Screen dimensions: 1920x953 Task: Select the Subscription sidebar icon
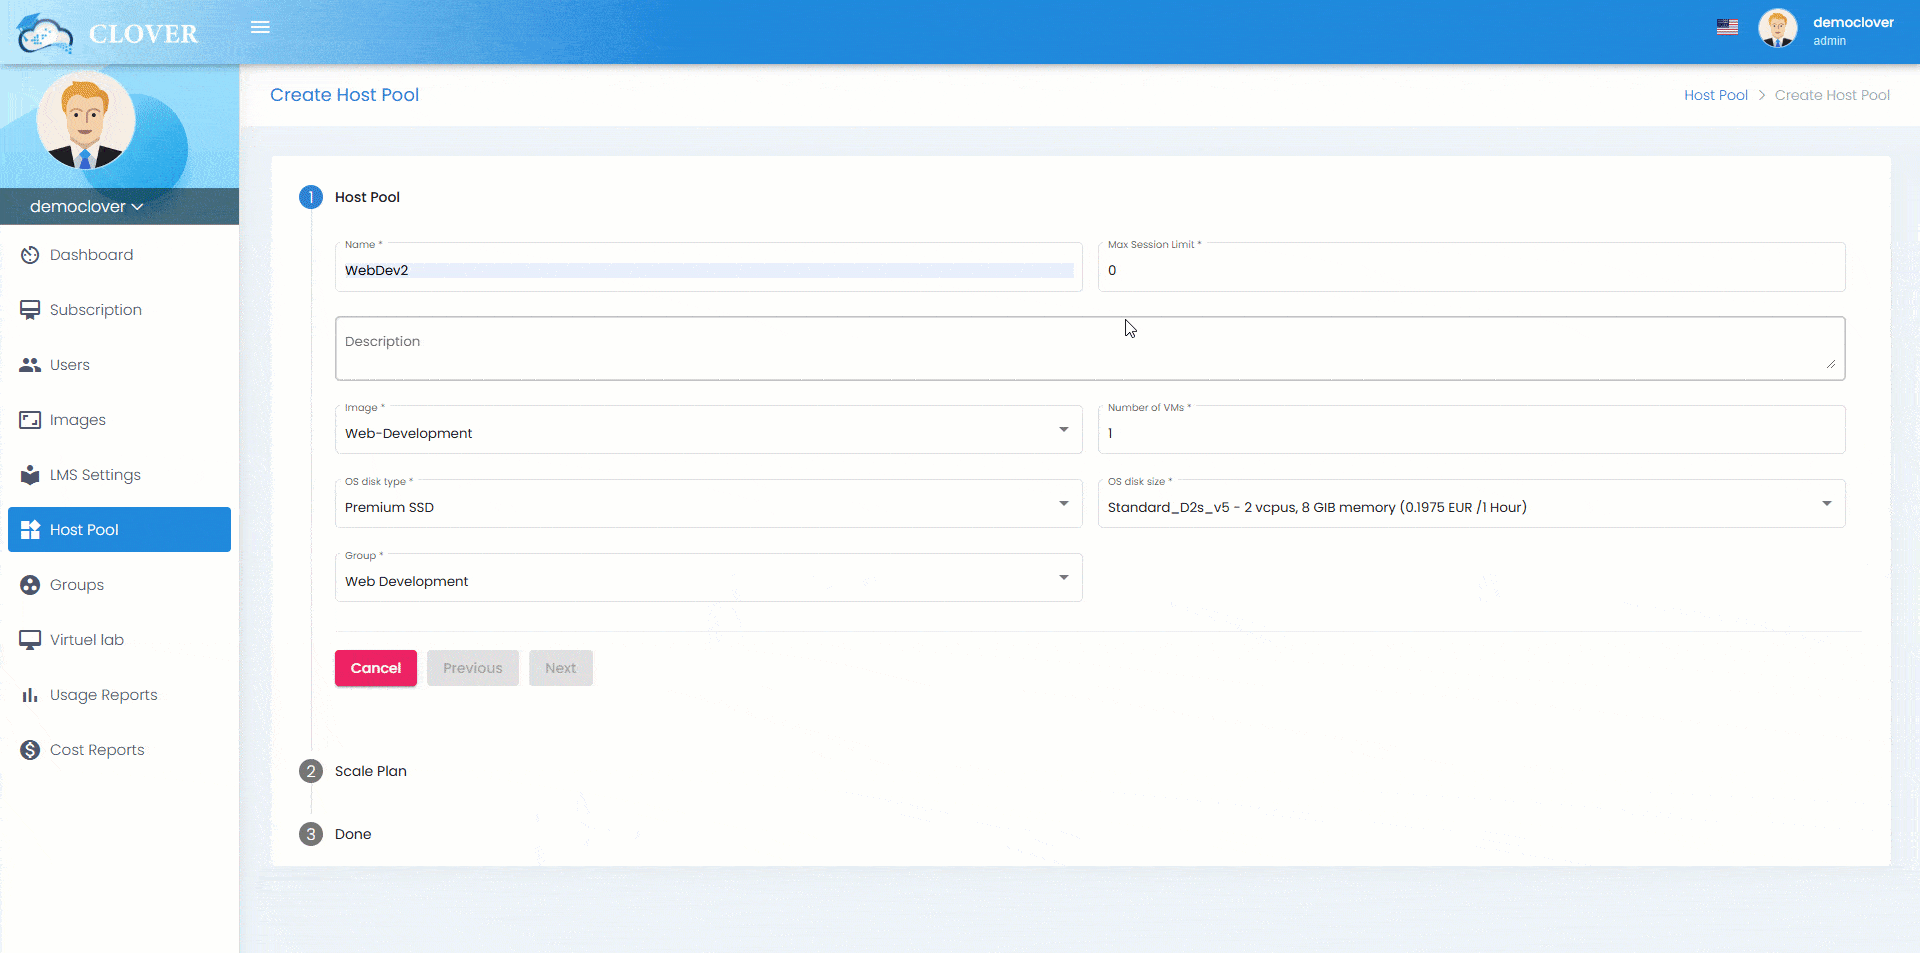[30, 310]
